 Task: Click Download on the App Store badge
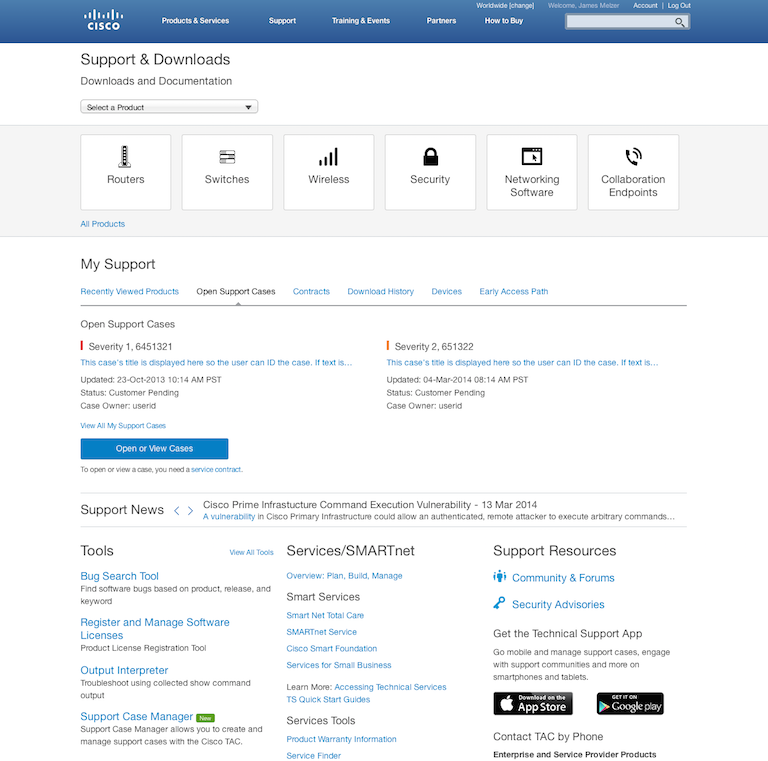coord(533,704)
